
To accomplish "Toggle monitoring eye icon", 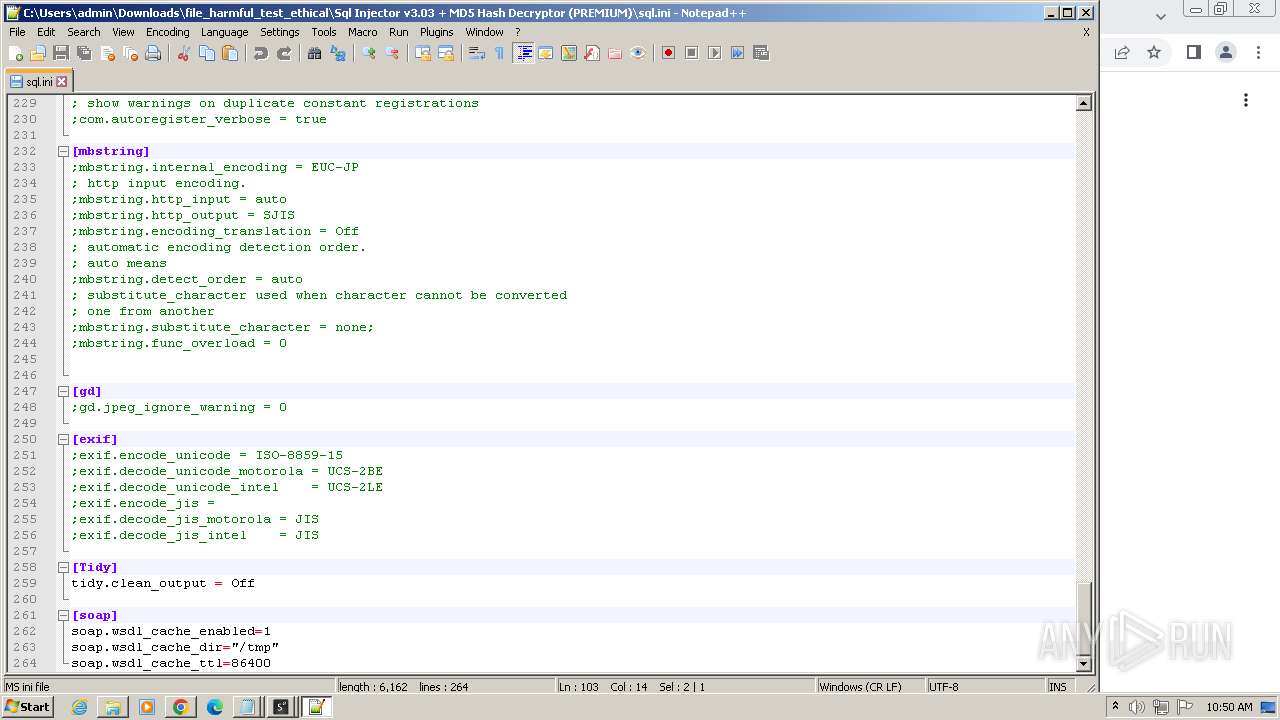I will tap(638, 53).
